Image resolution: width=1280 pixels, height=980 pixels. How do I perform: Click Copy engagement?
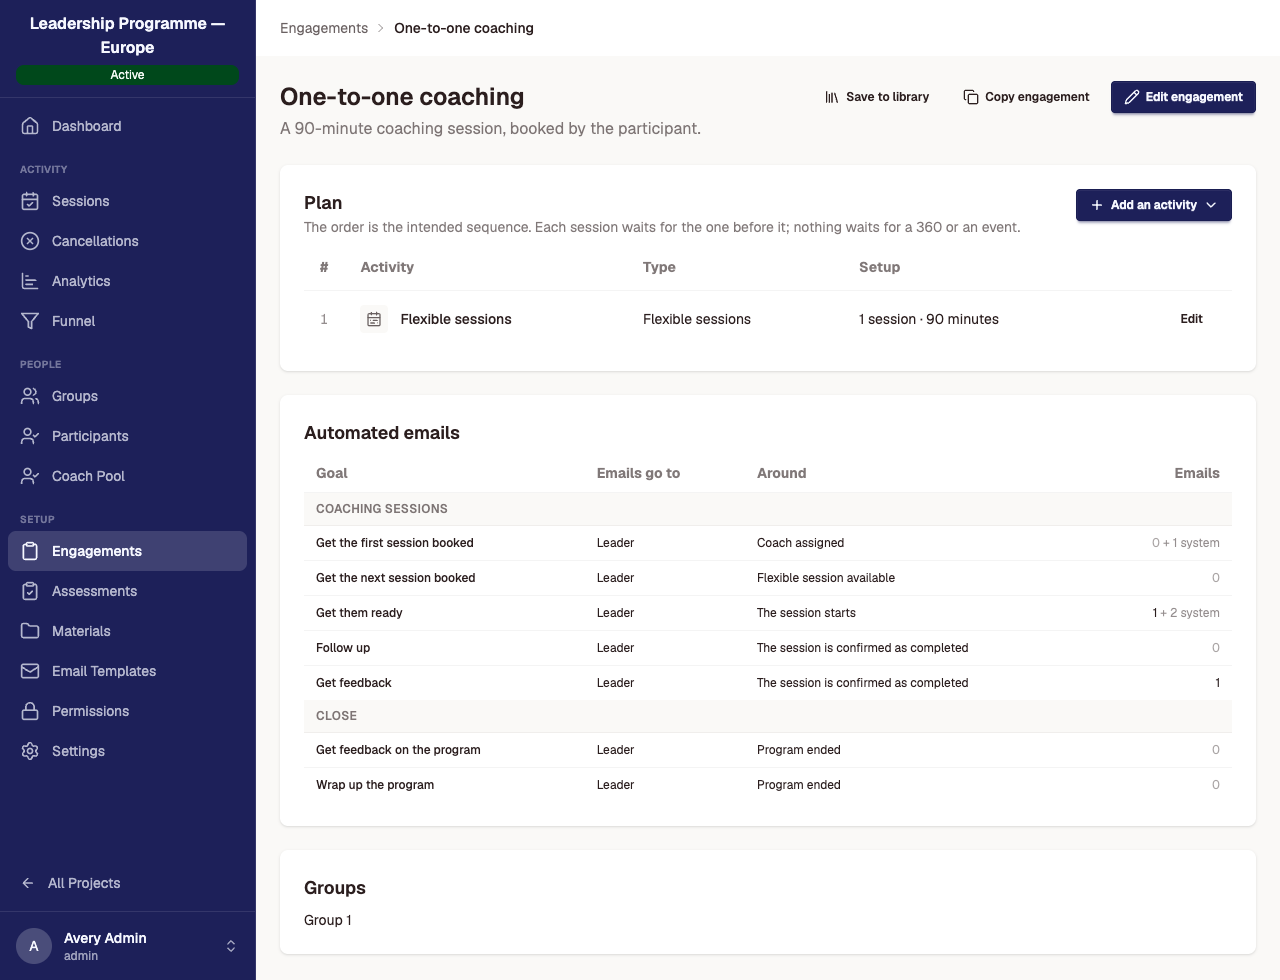[x=1026, y=97]
